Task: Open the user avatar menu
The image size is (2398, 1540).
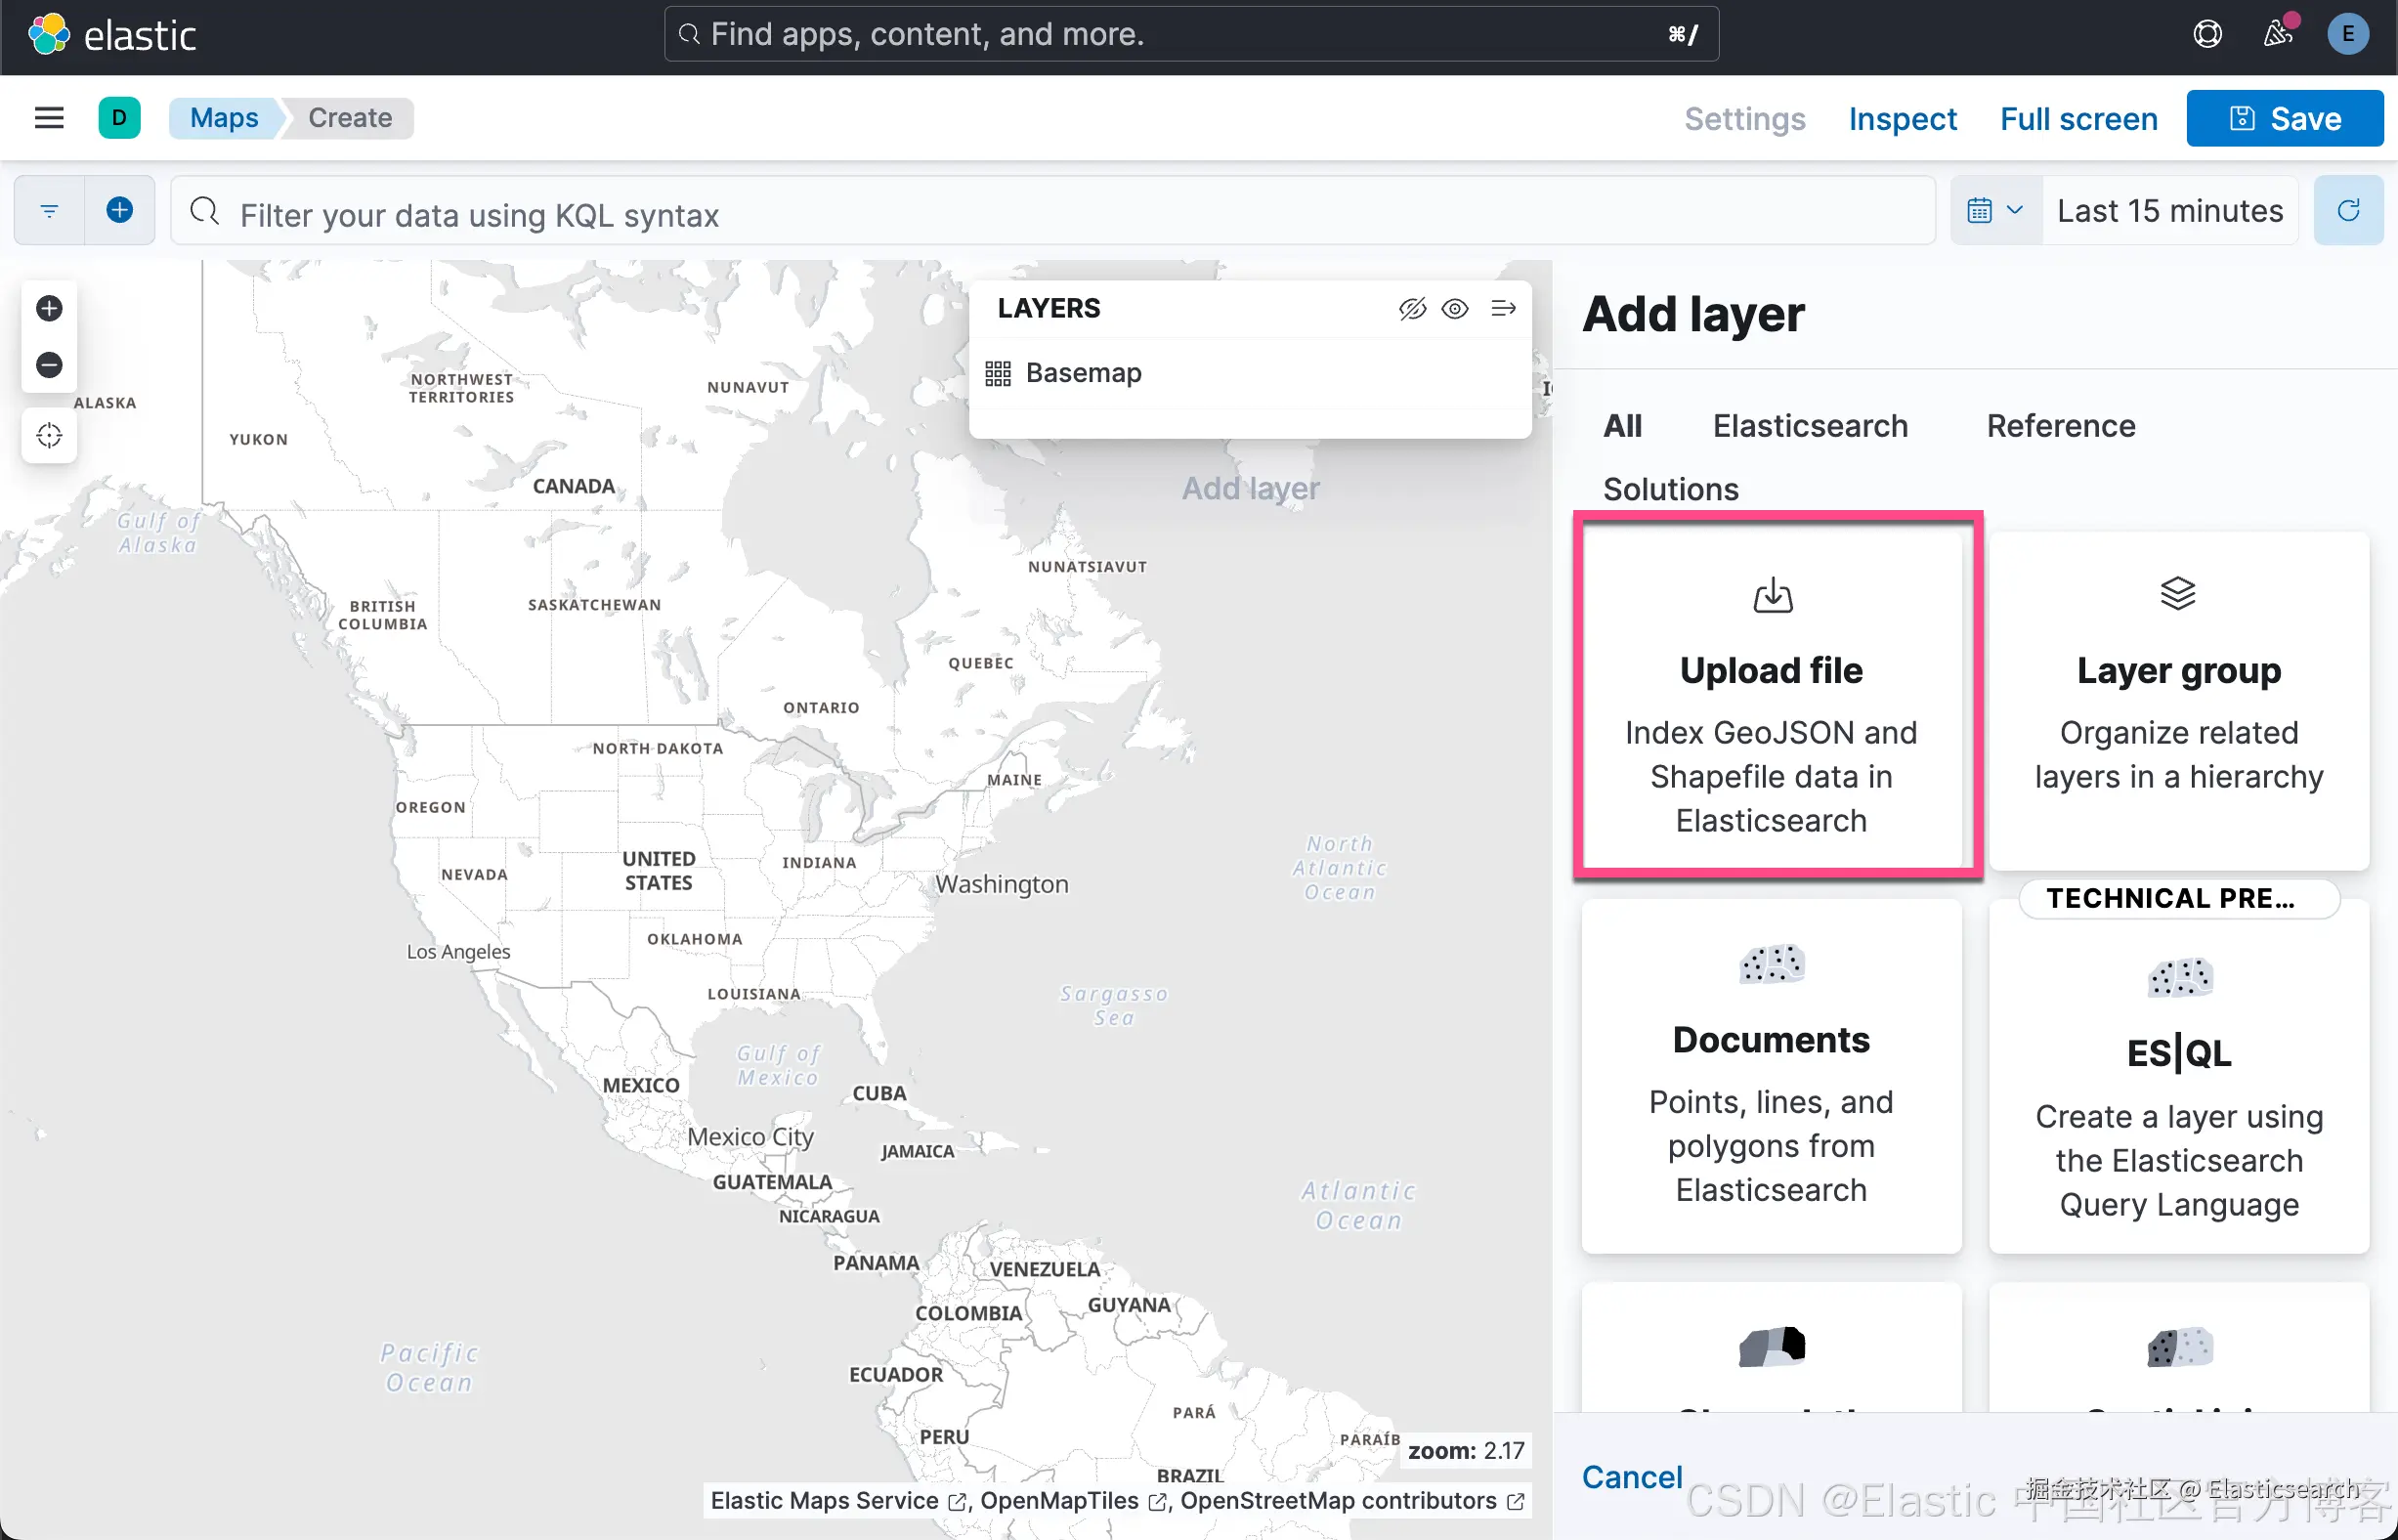Action: coord(2347,34)
